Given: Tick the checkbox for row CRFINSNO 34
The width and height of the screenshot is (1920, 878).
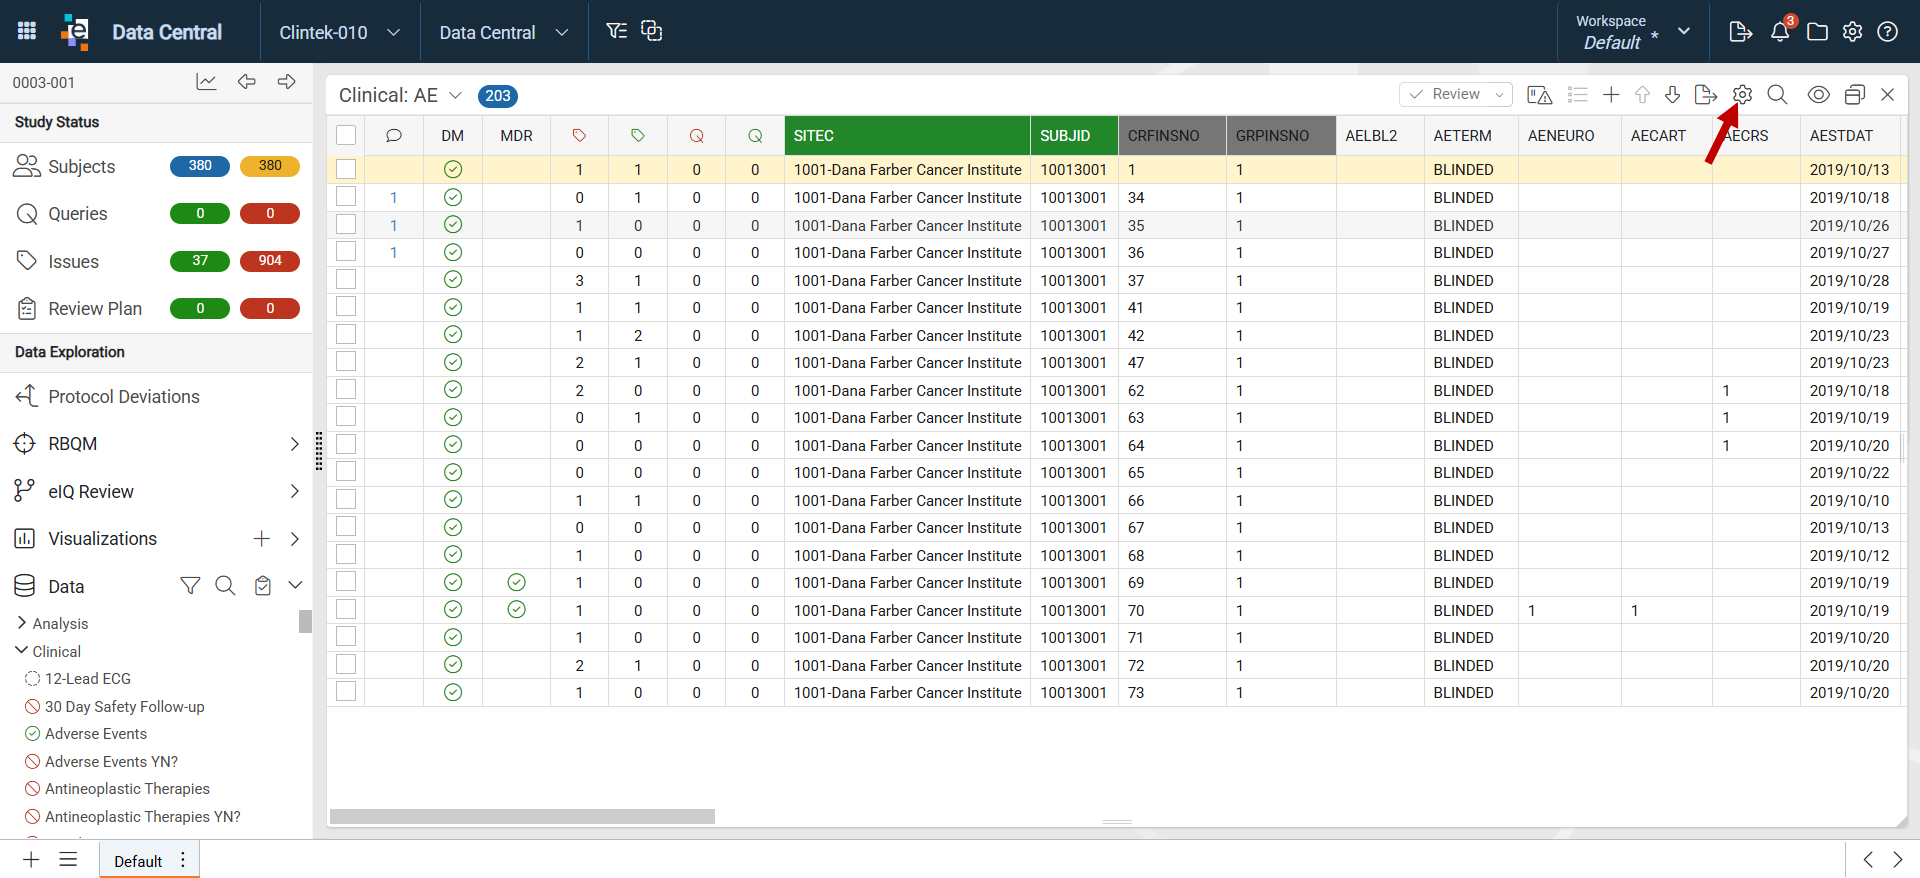Looking at the screenshot, I should click(346, 197).
